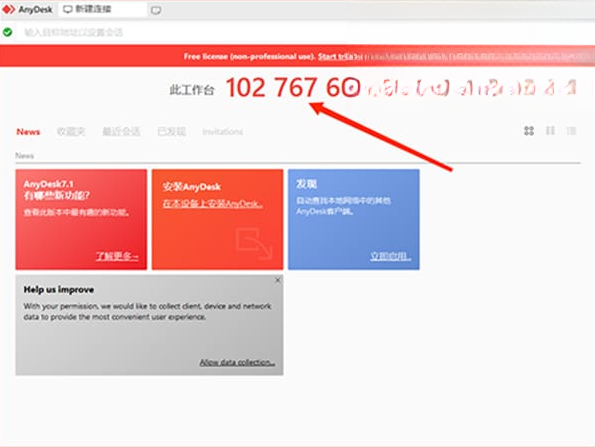Viewport: 595px width, 448px height.
Task: Open the 发现 discovery card
Action: (354, 219)
